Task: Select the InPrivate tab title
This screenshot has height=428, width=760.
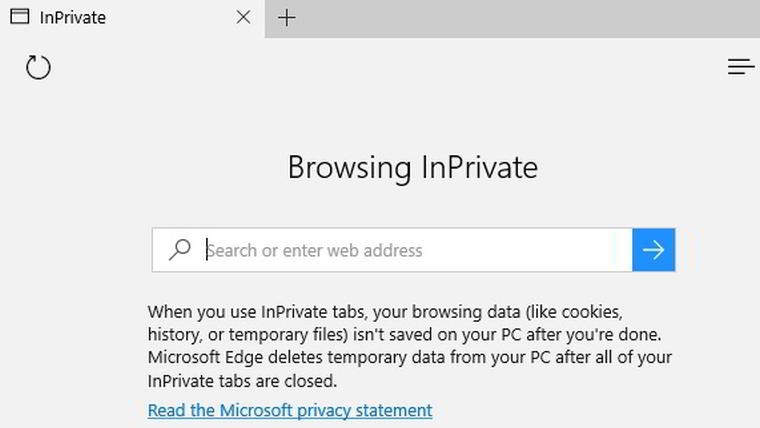Action: pos(73,18)
